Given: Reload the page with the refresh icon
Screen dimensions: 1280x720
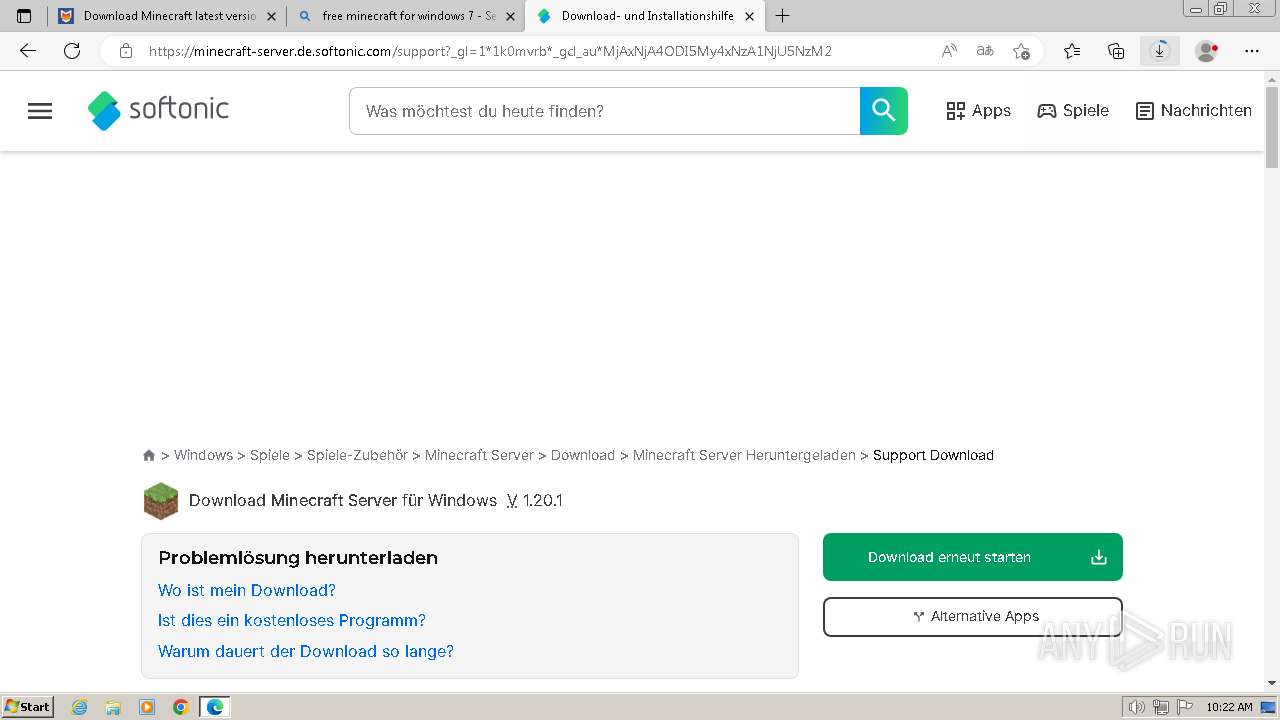Looking at the screenshot, I should tap(72, 51).
